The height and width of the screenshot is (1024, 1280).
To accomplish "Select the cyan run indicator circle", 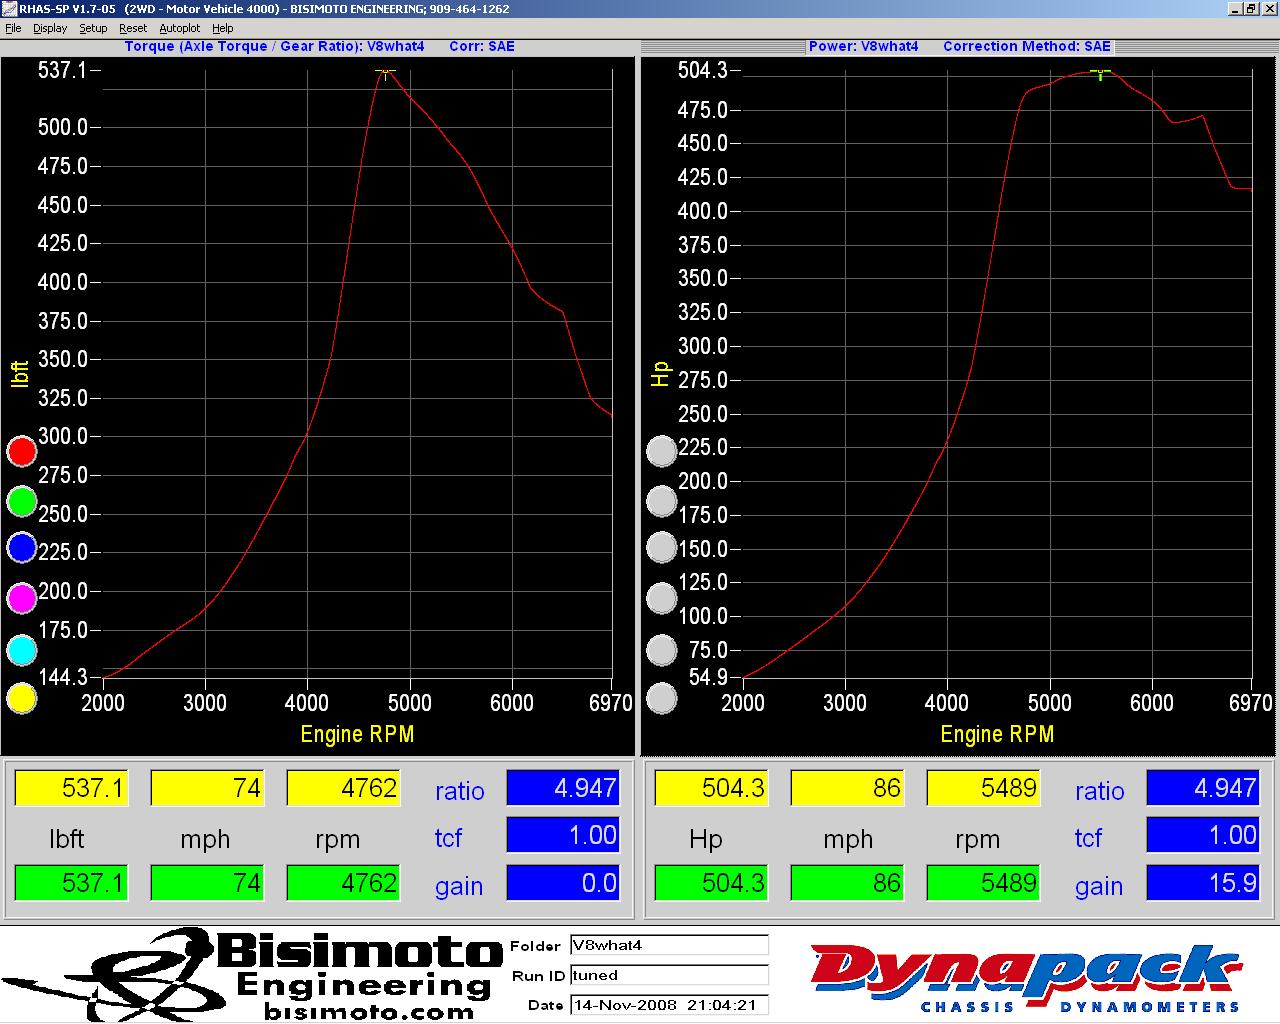I will coord(22,650).
